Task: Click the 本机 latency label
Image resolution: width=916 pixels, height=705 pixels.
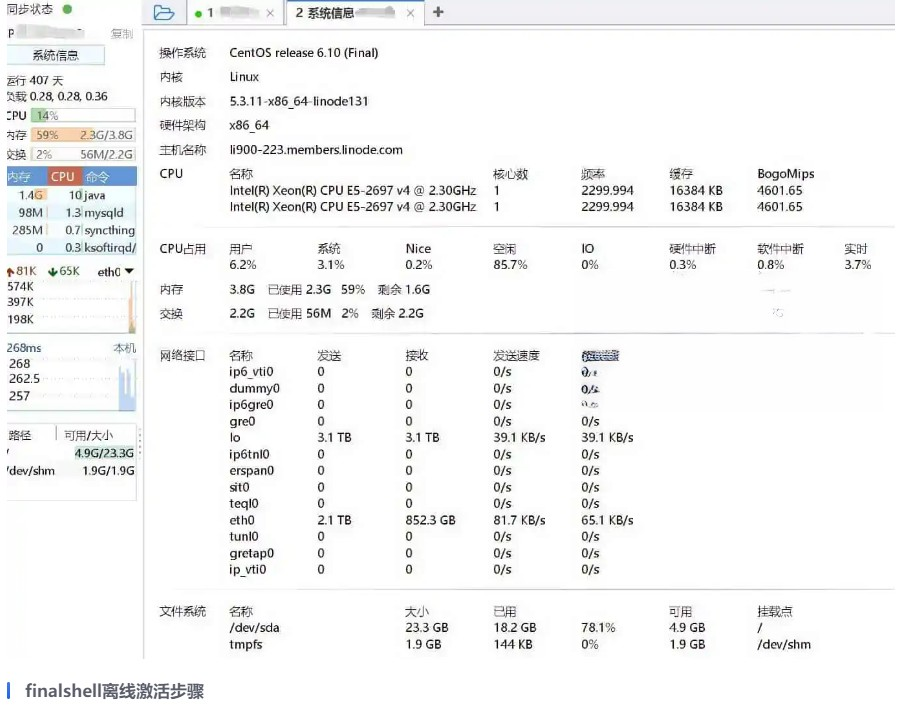Action: [x=124, y=348]
